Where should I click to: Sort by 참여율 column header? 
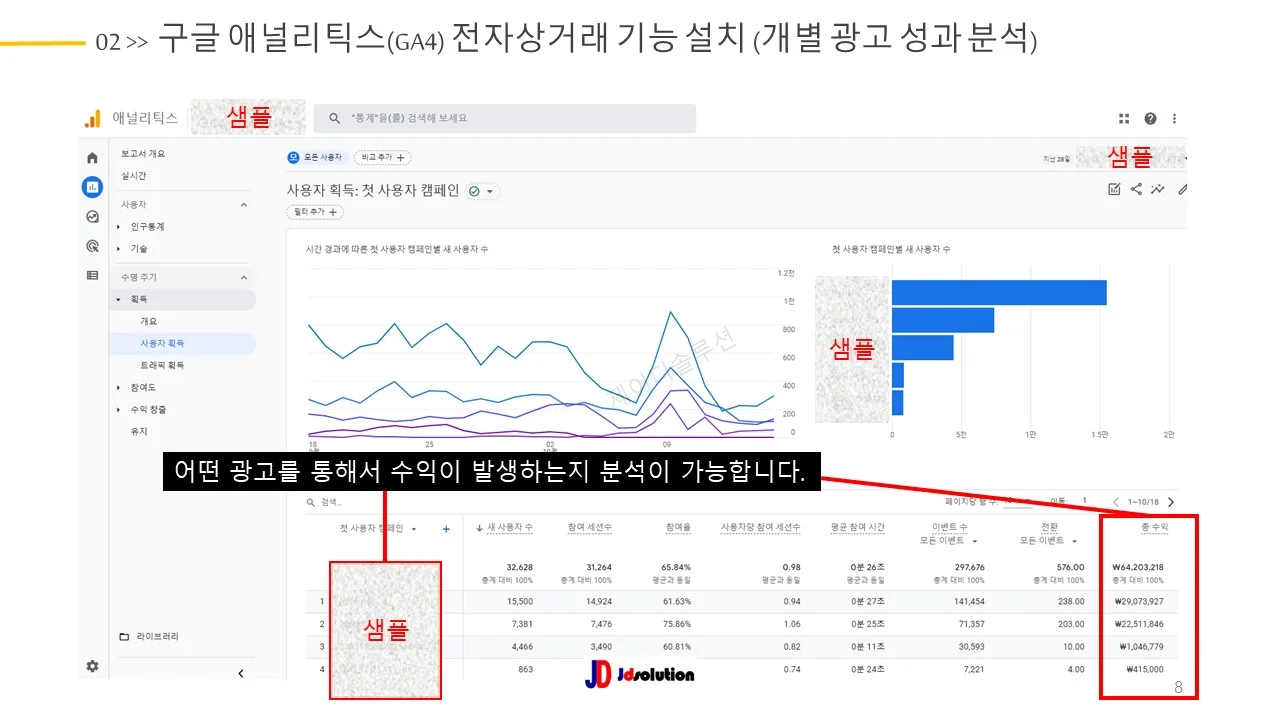pos(678,528)
